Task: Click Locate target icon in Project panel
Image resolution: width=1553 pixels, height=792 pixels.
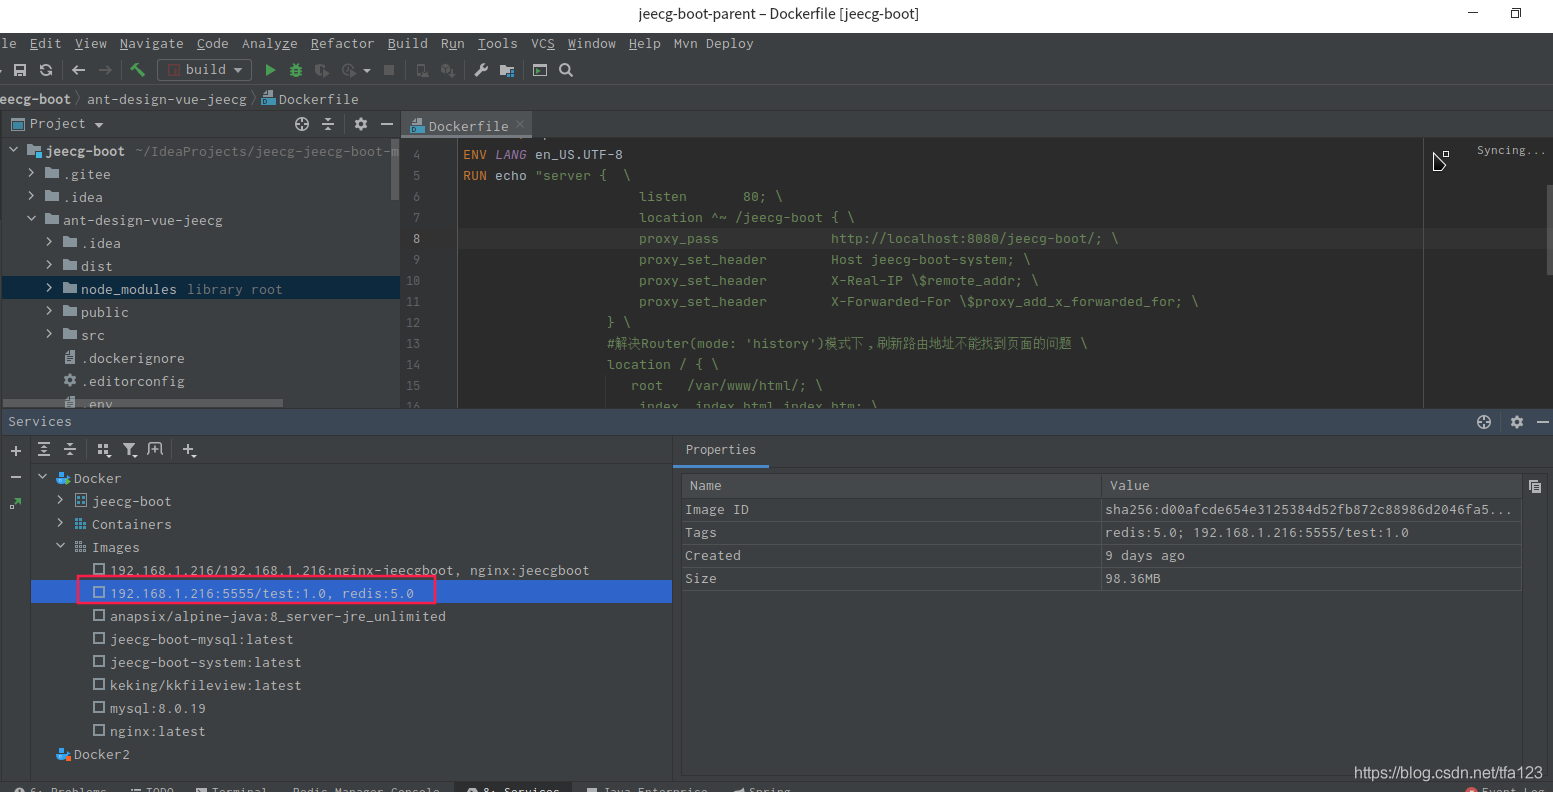Action: click(x=302, y=124)
